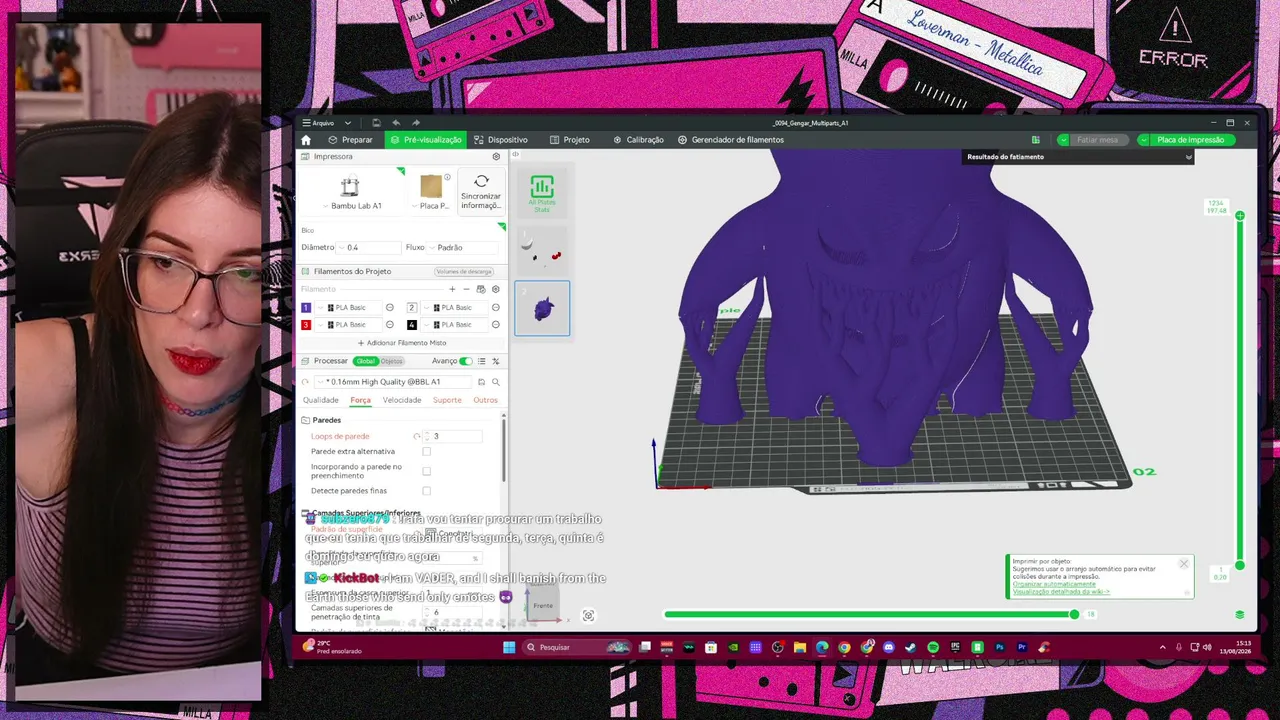Show info icon beside the Placa plate
Screen dimensions: 1280x720
[447, 178]
